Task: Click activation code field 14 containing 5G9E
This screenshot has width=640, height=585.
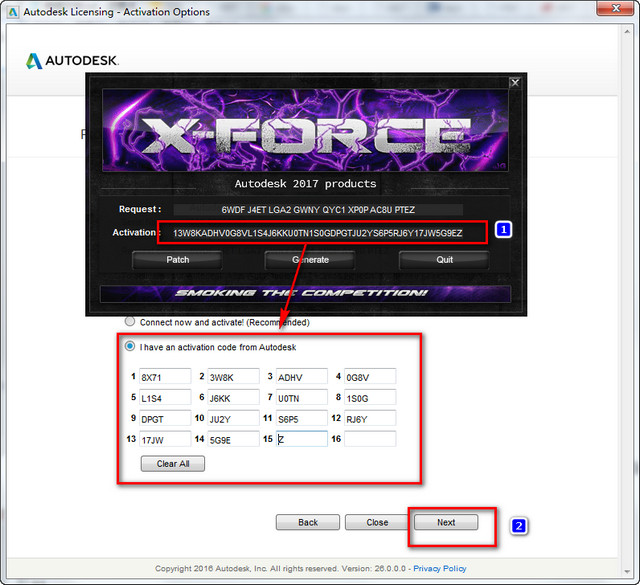Action: tap(233, 439)
